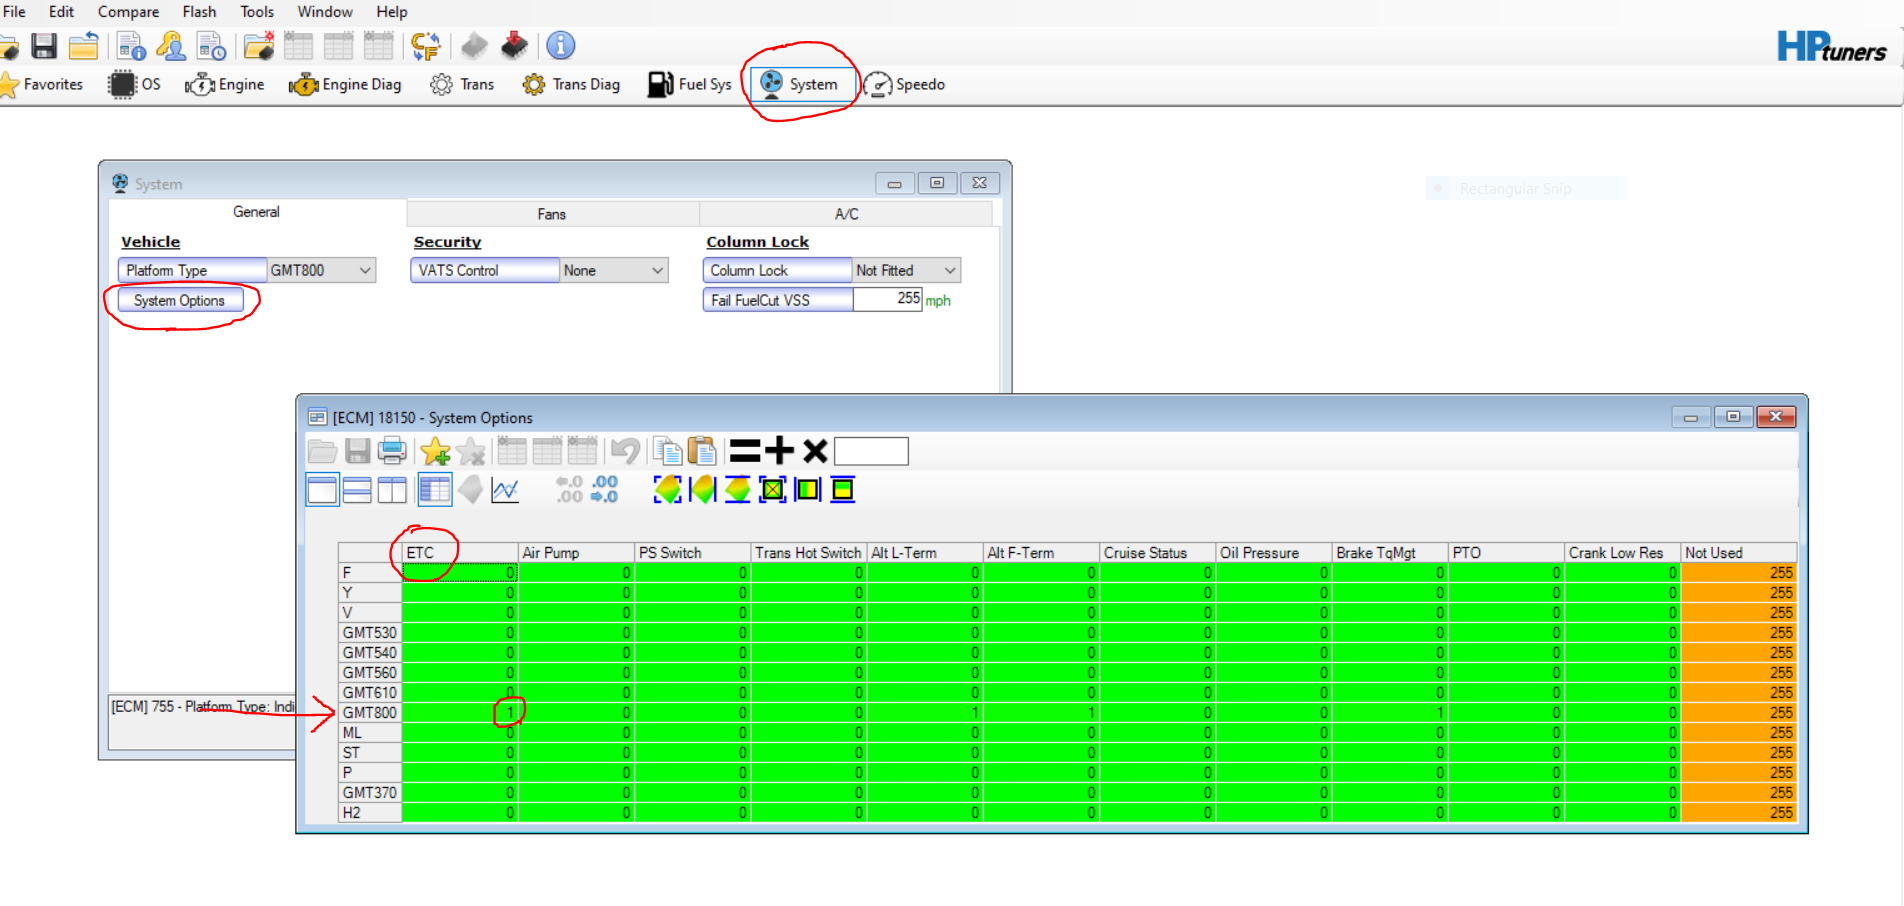Click the value input box beside operators
The height and width of the screenshot is (906, 1904).
pos(871,452)
